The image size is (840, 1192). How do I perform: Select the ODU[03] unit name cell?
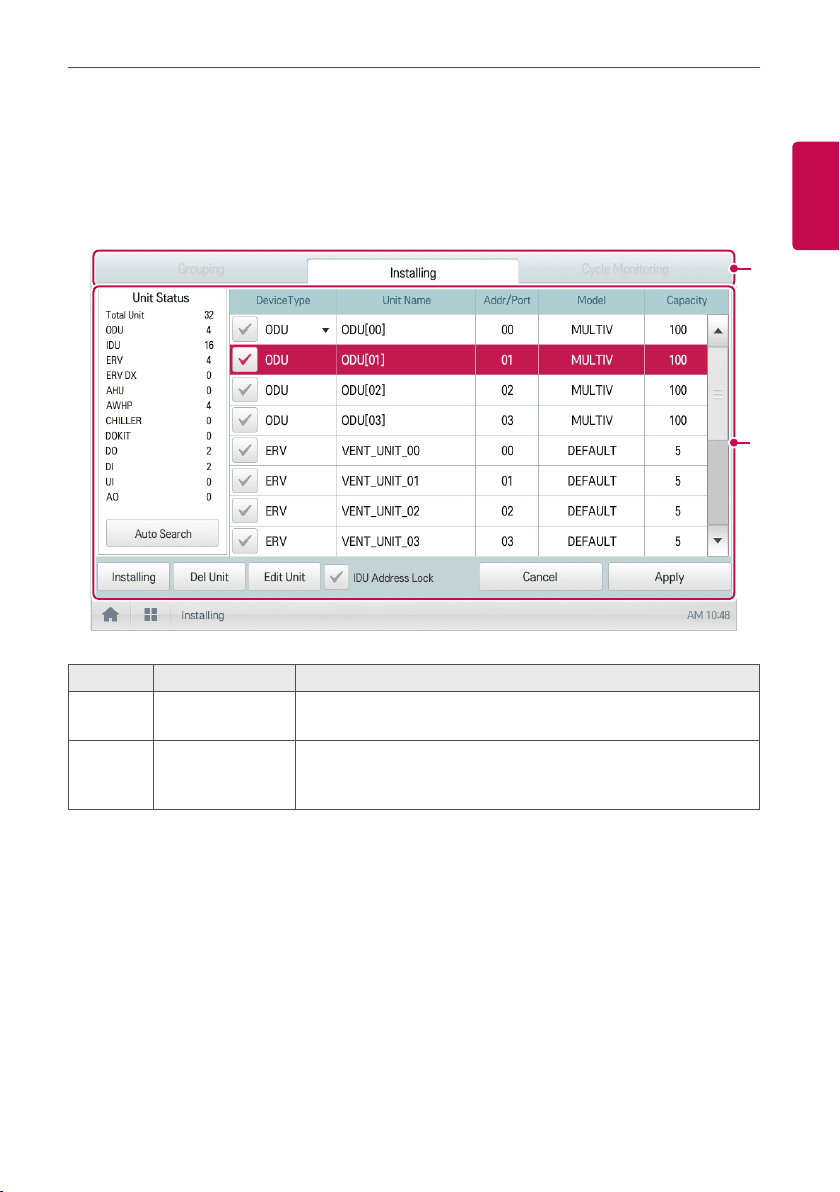(x=406, y=420)
